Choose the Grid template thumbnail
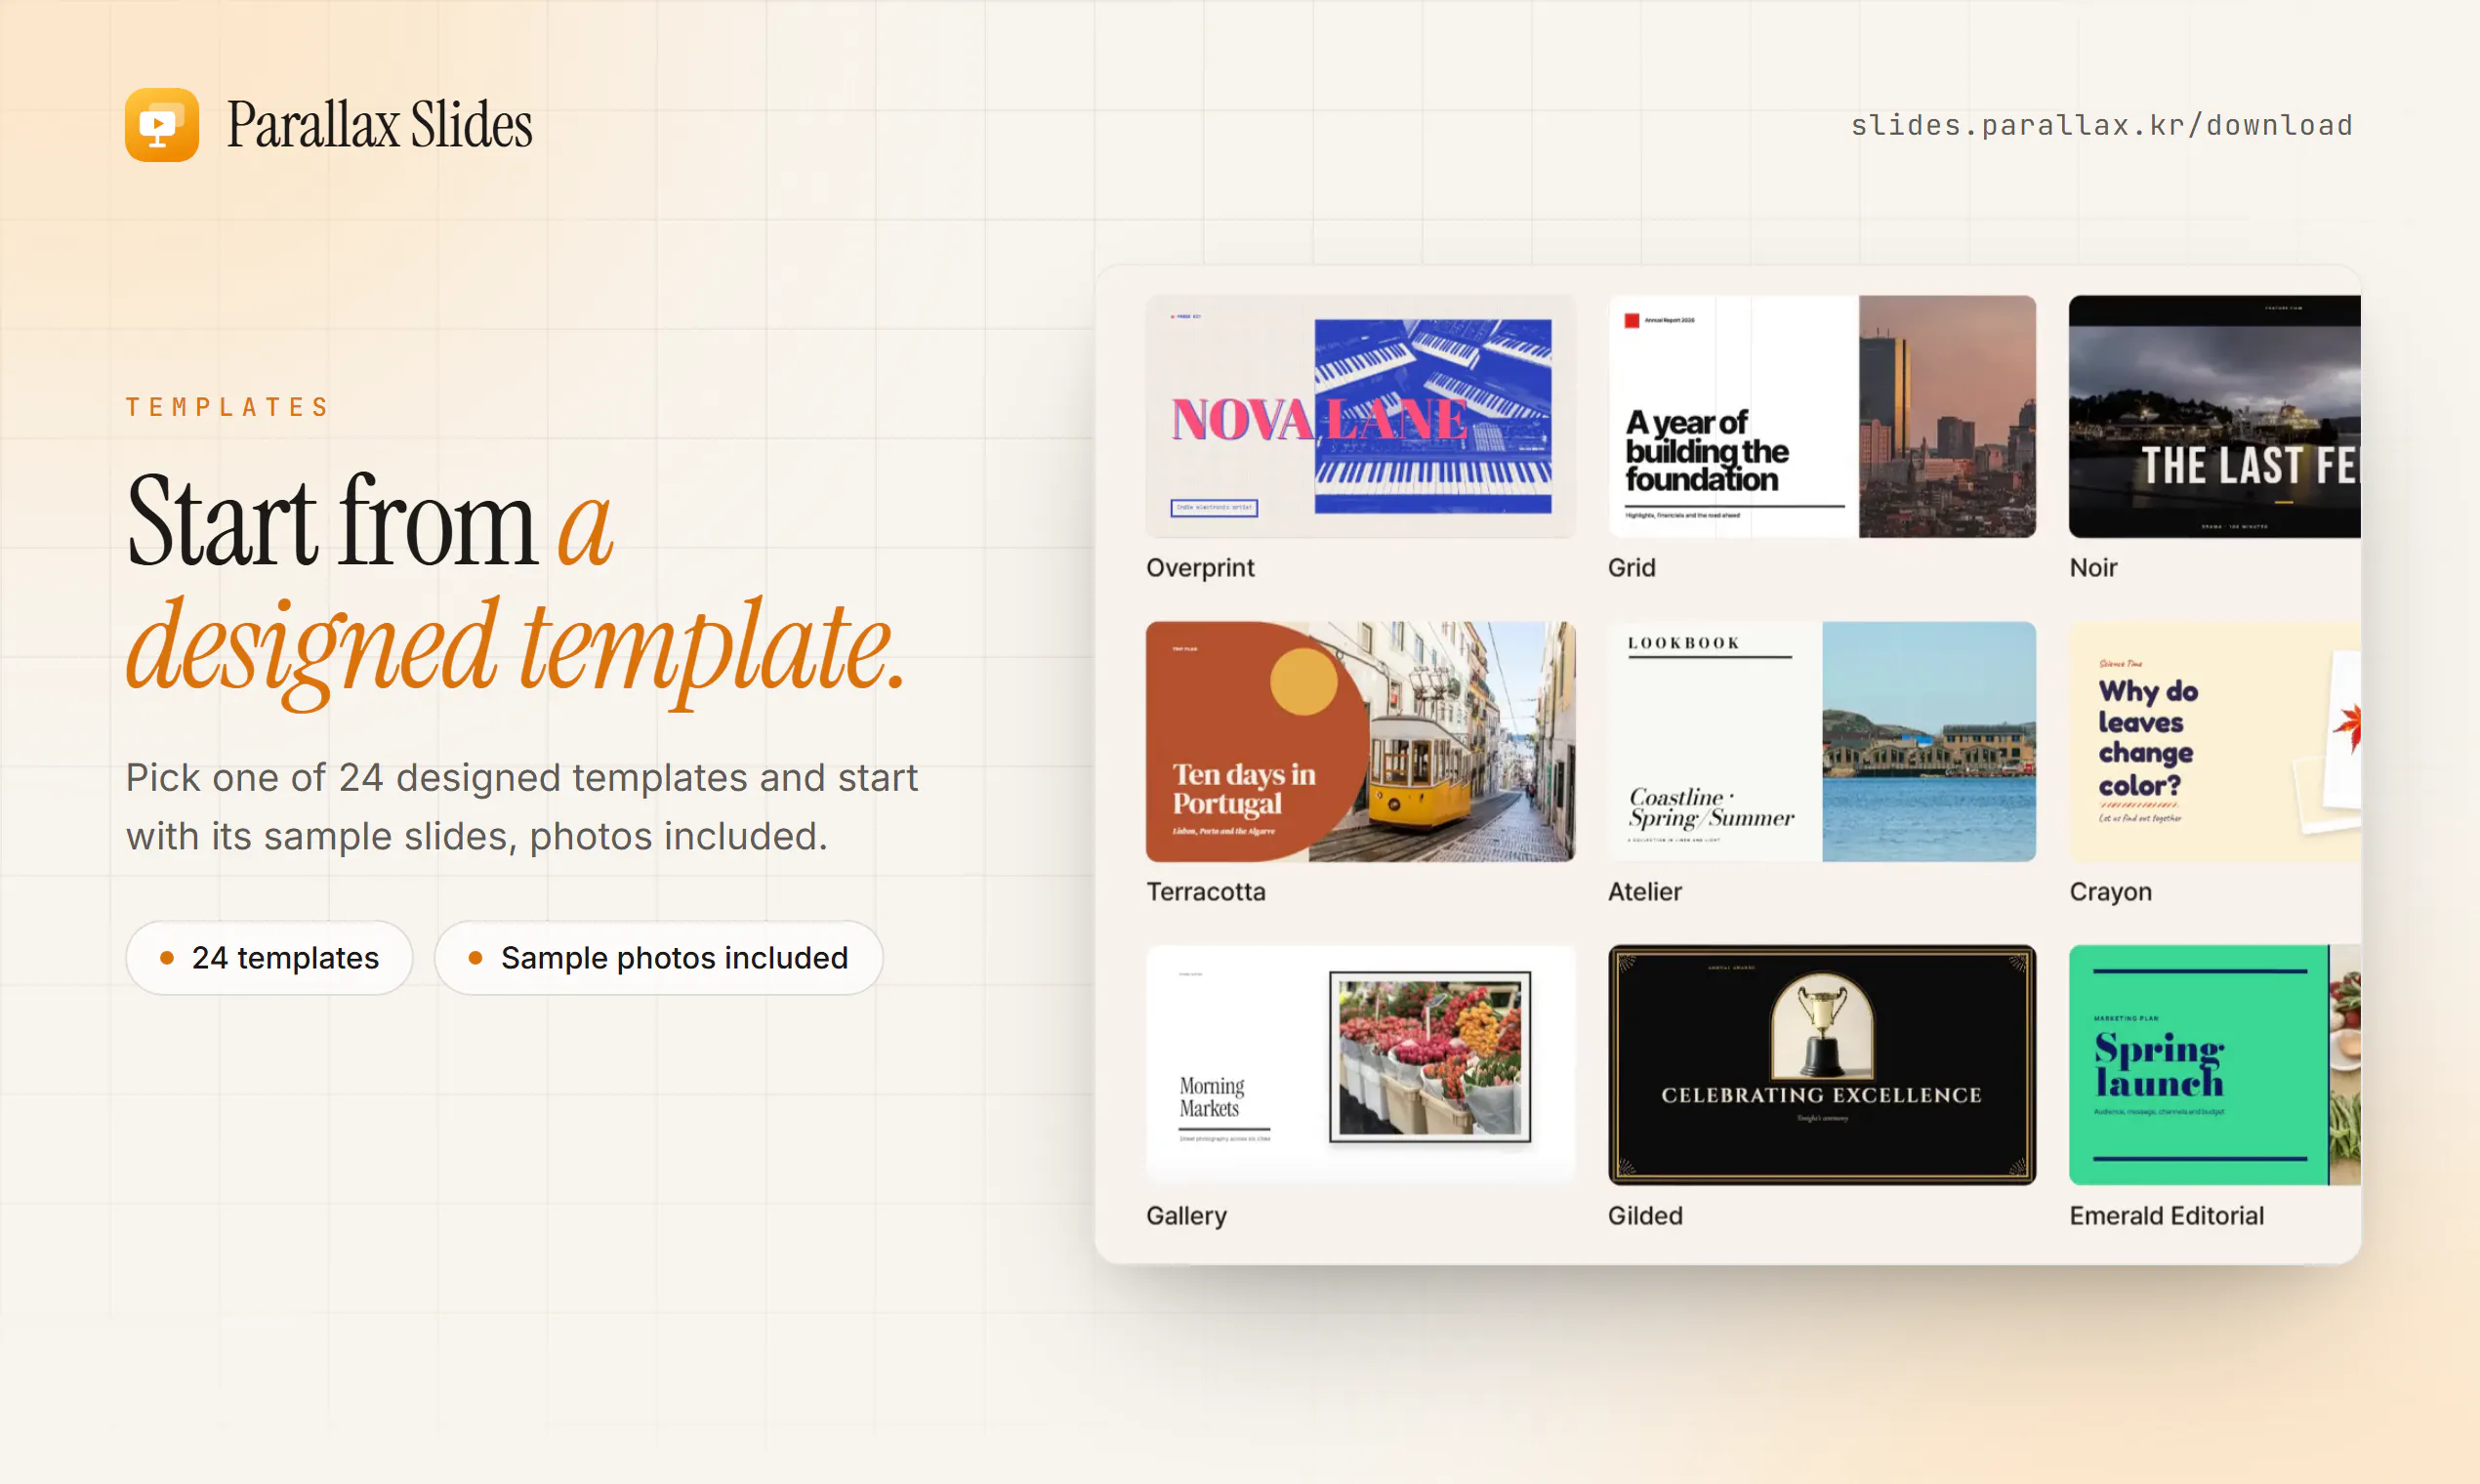This screenshot has height=1484, width=2480. (1821, 416)
